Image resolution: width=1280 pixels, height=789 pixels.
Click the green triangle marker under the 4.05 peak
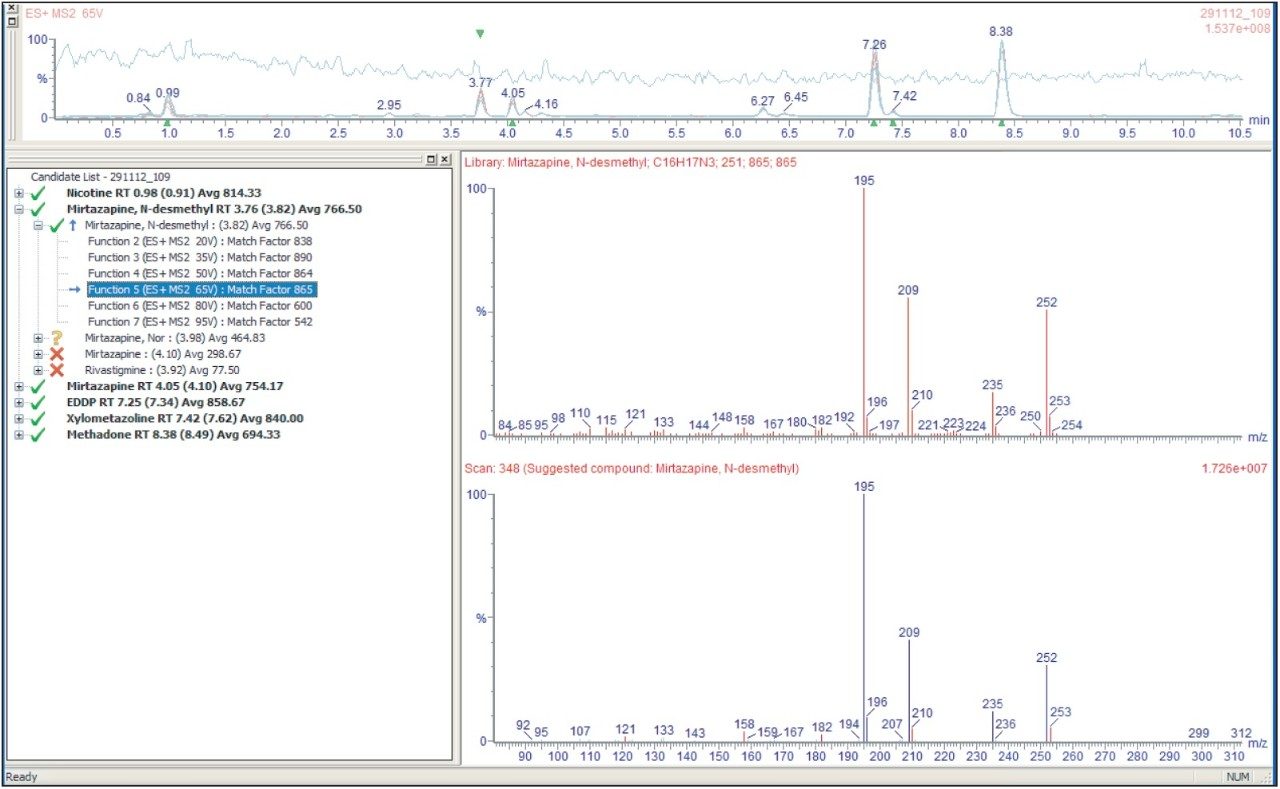(512, 122)
